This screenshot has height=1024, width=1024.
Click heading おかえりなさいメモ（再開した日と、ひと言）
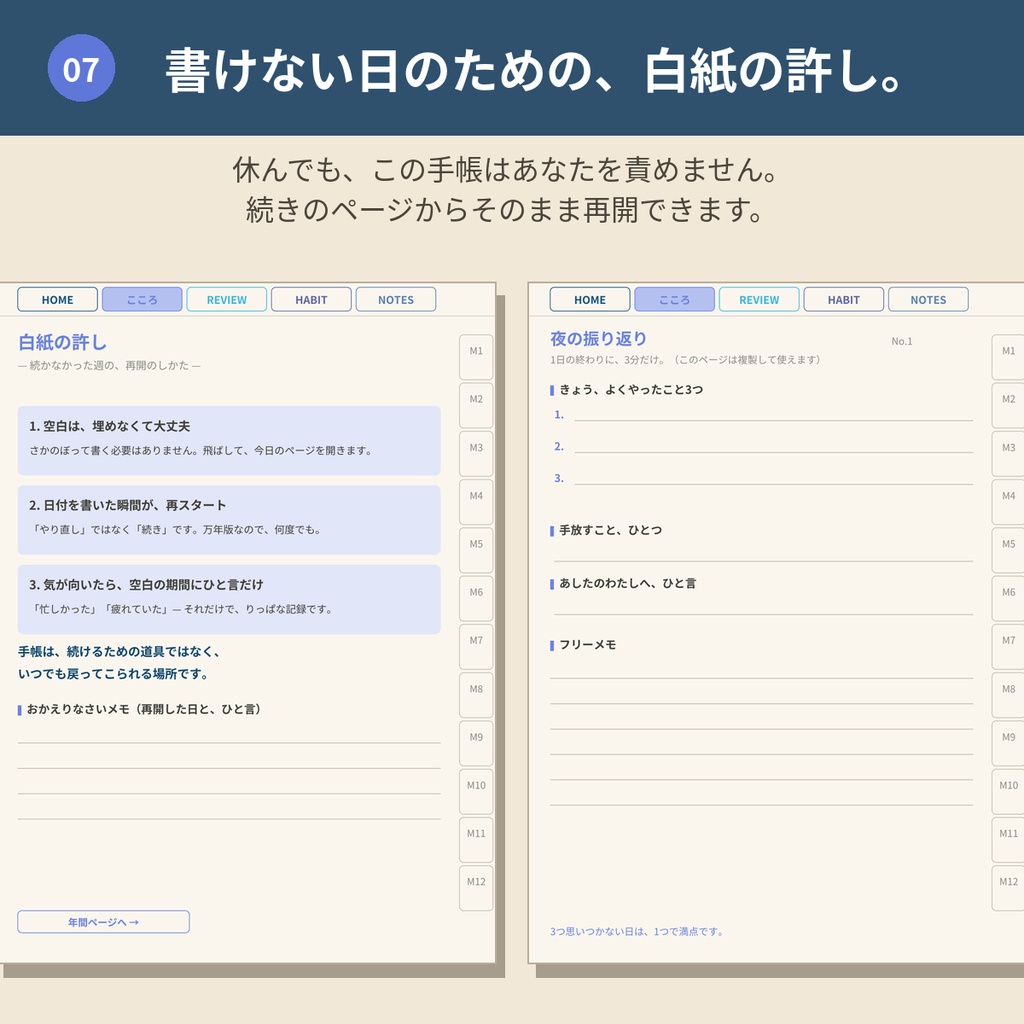click(x=144, y=709)
